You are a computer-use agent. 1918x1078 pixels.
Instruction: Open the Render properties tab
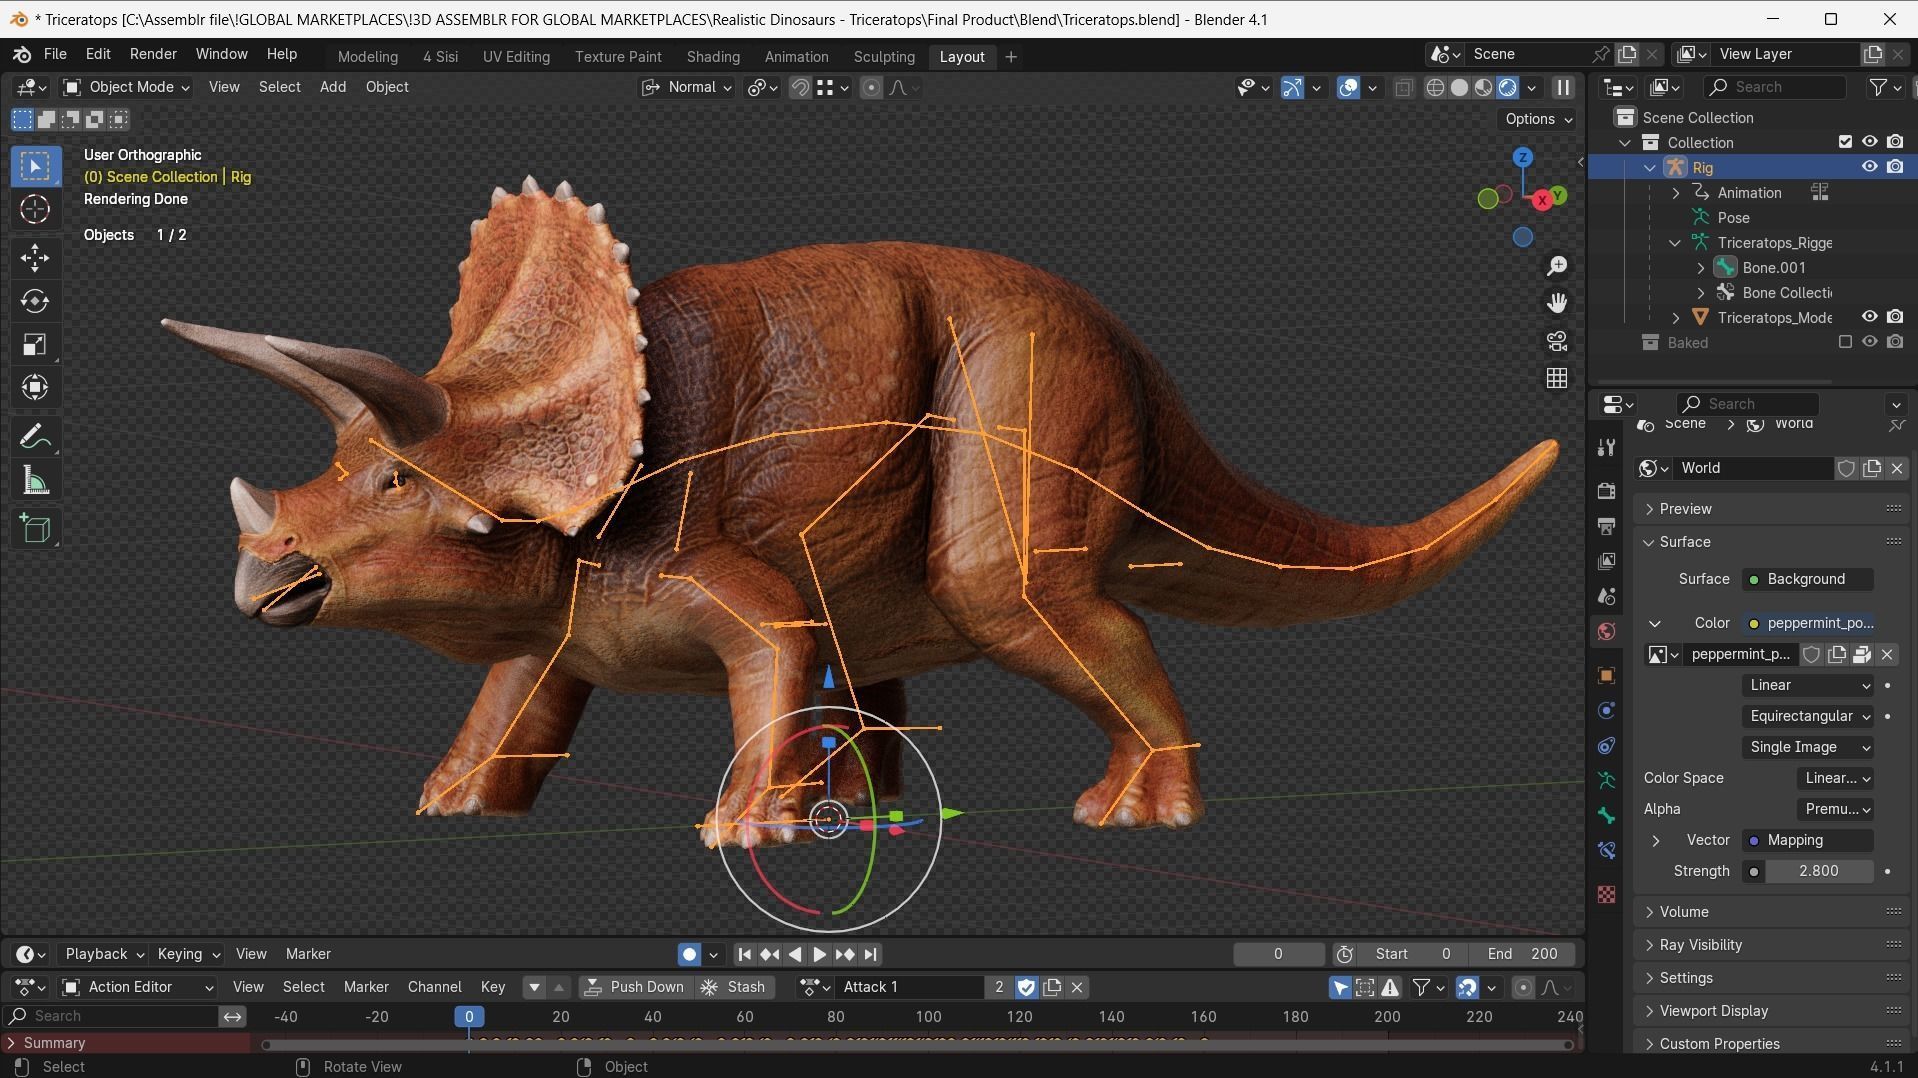(1606, 491)
